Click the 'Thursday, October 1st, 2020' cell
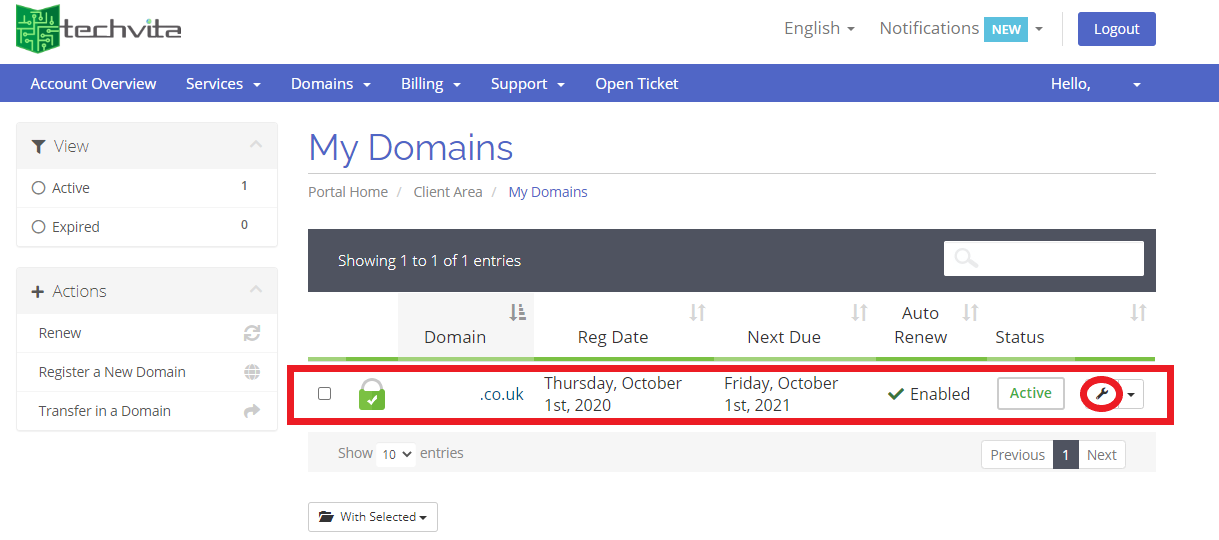Screen dimensions: 1219x540 coord(613,394)
